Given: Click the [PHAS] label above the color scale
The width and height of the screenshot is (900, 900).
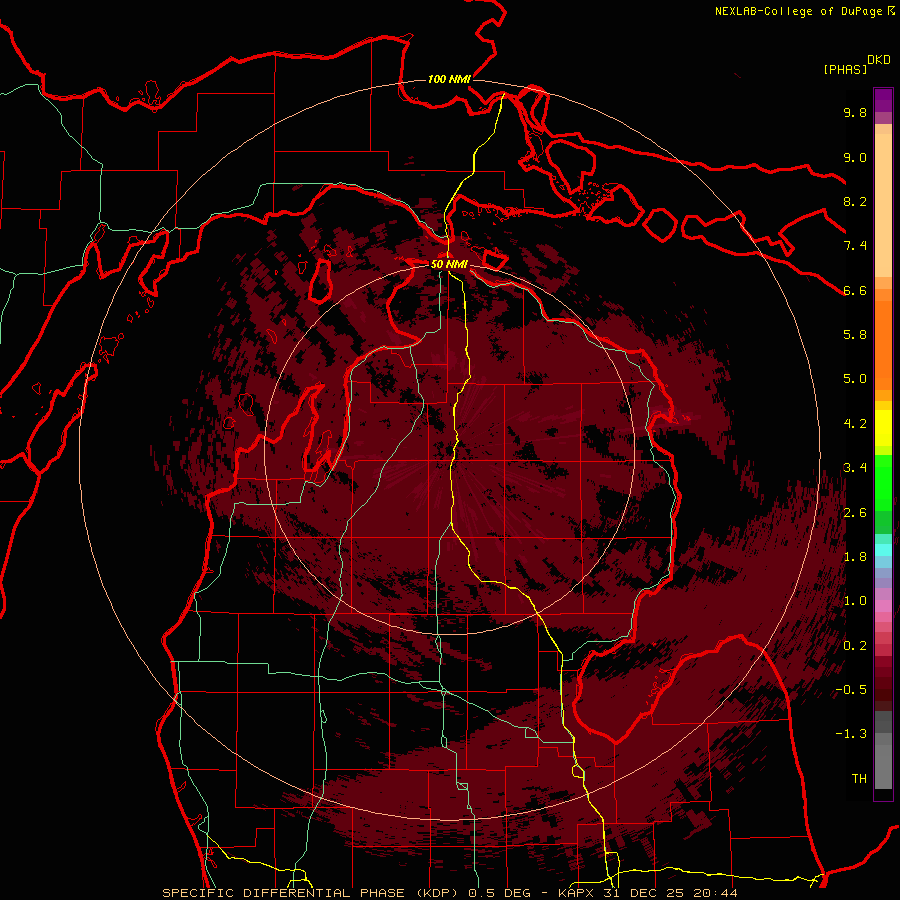Looking at the screenshot, I should [845, 69].
